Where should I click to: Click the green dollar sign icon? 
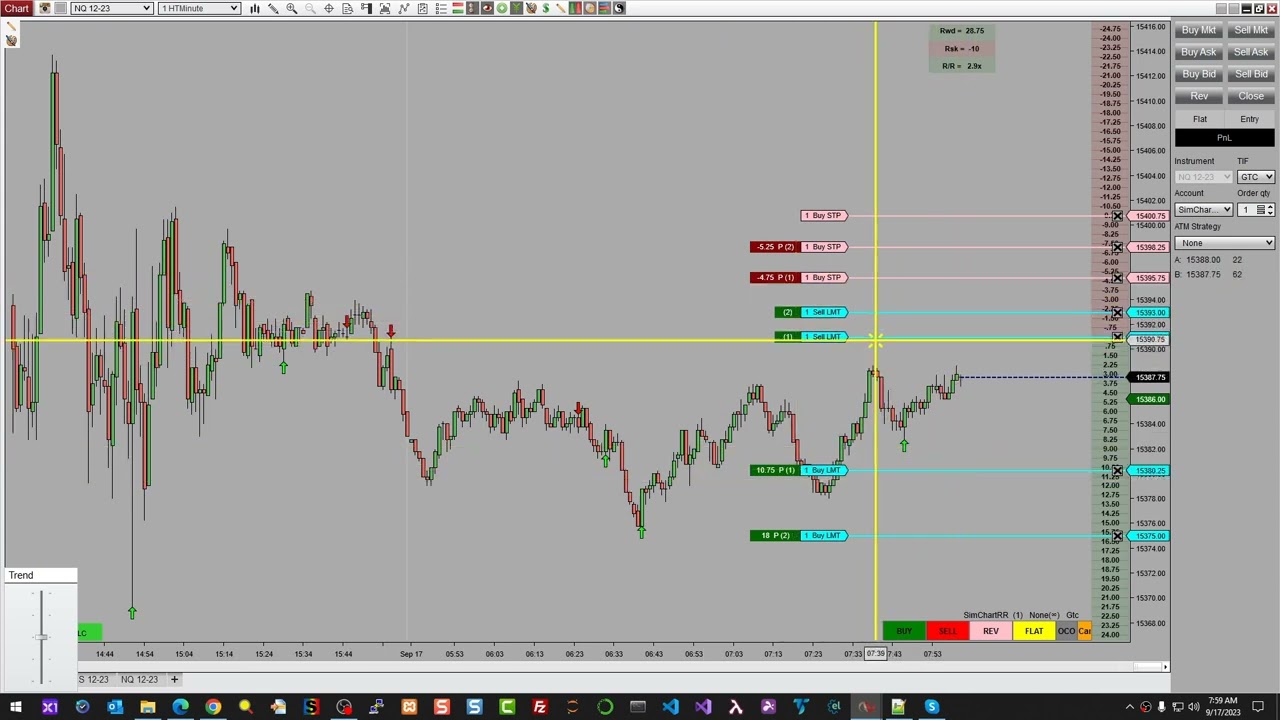coord(546,8)
